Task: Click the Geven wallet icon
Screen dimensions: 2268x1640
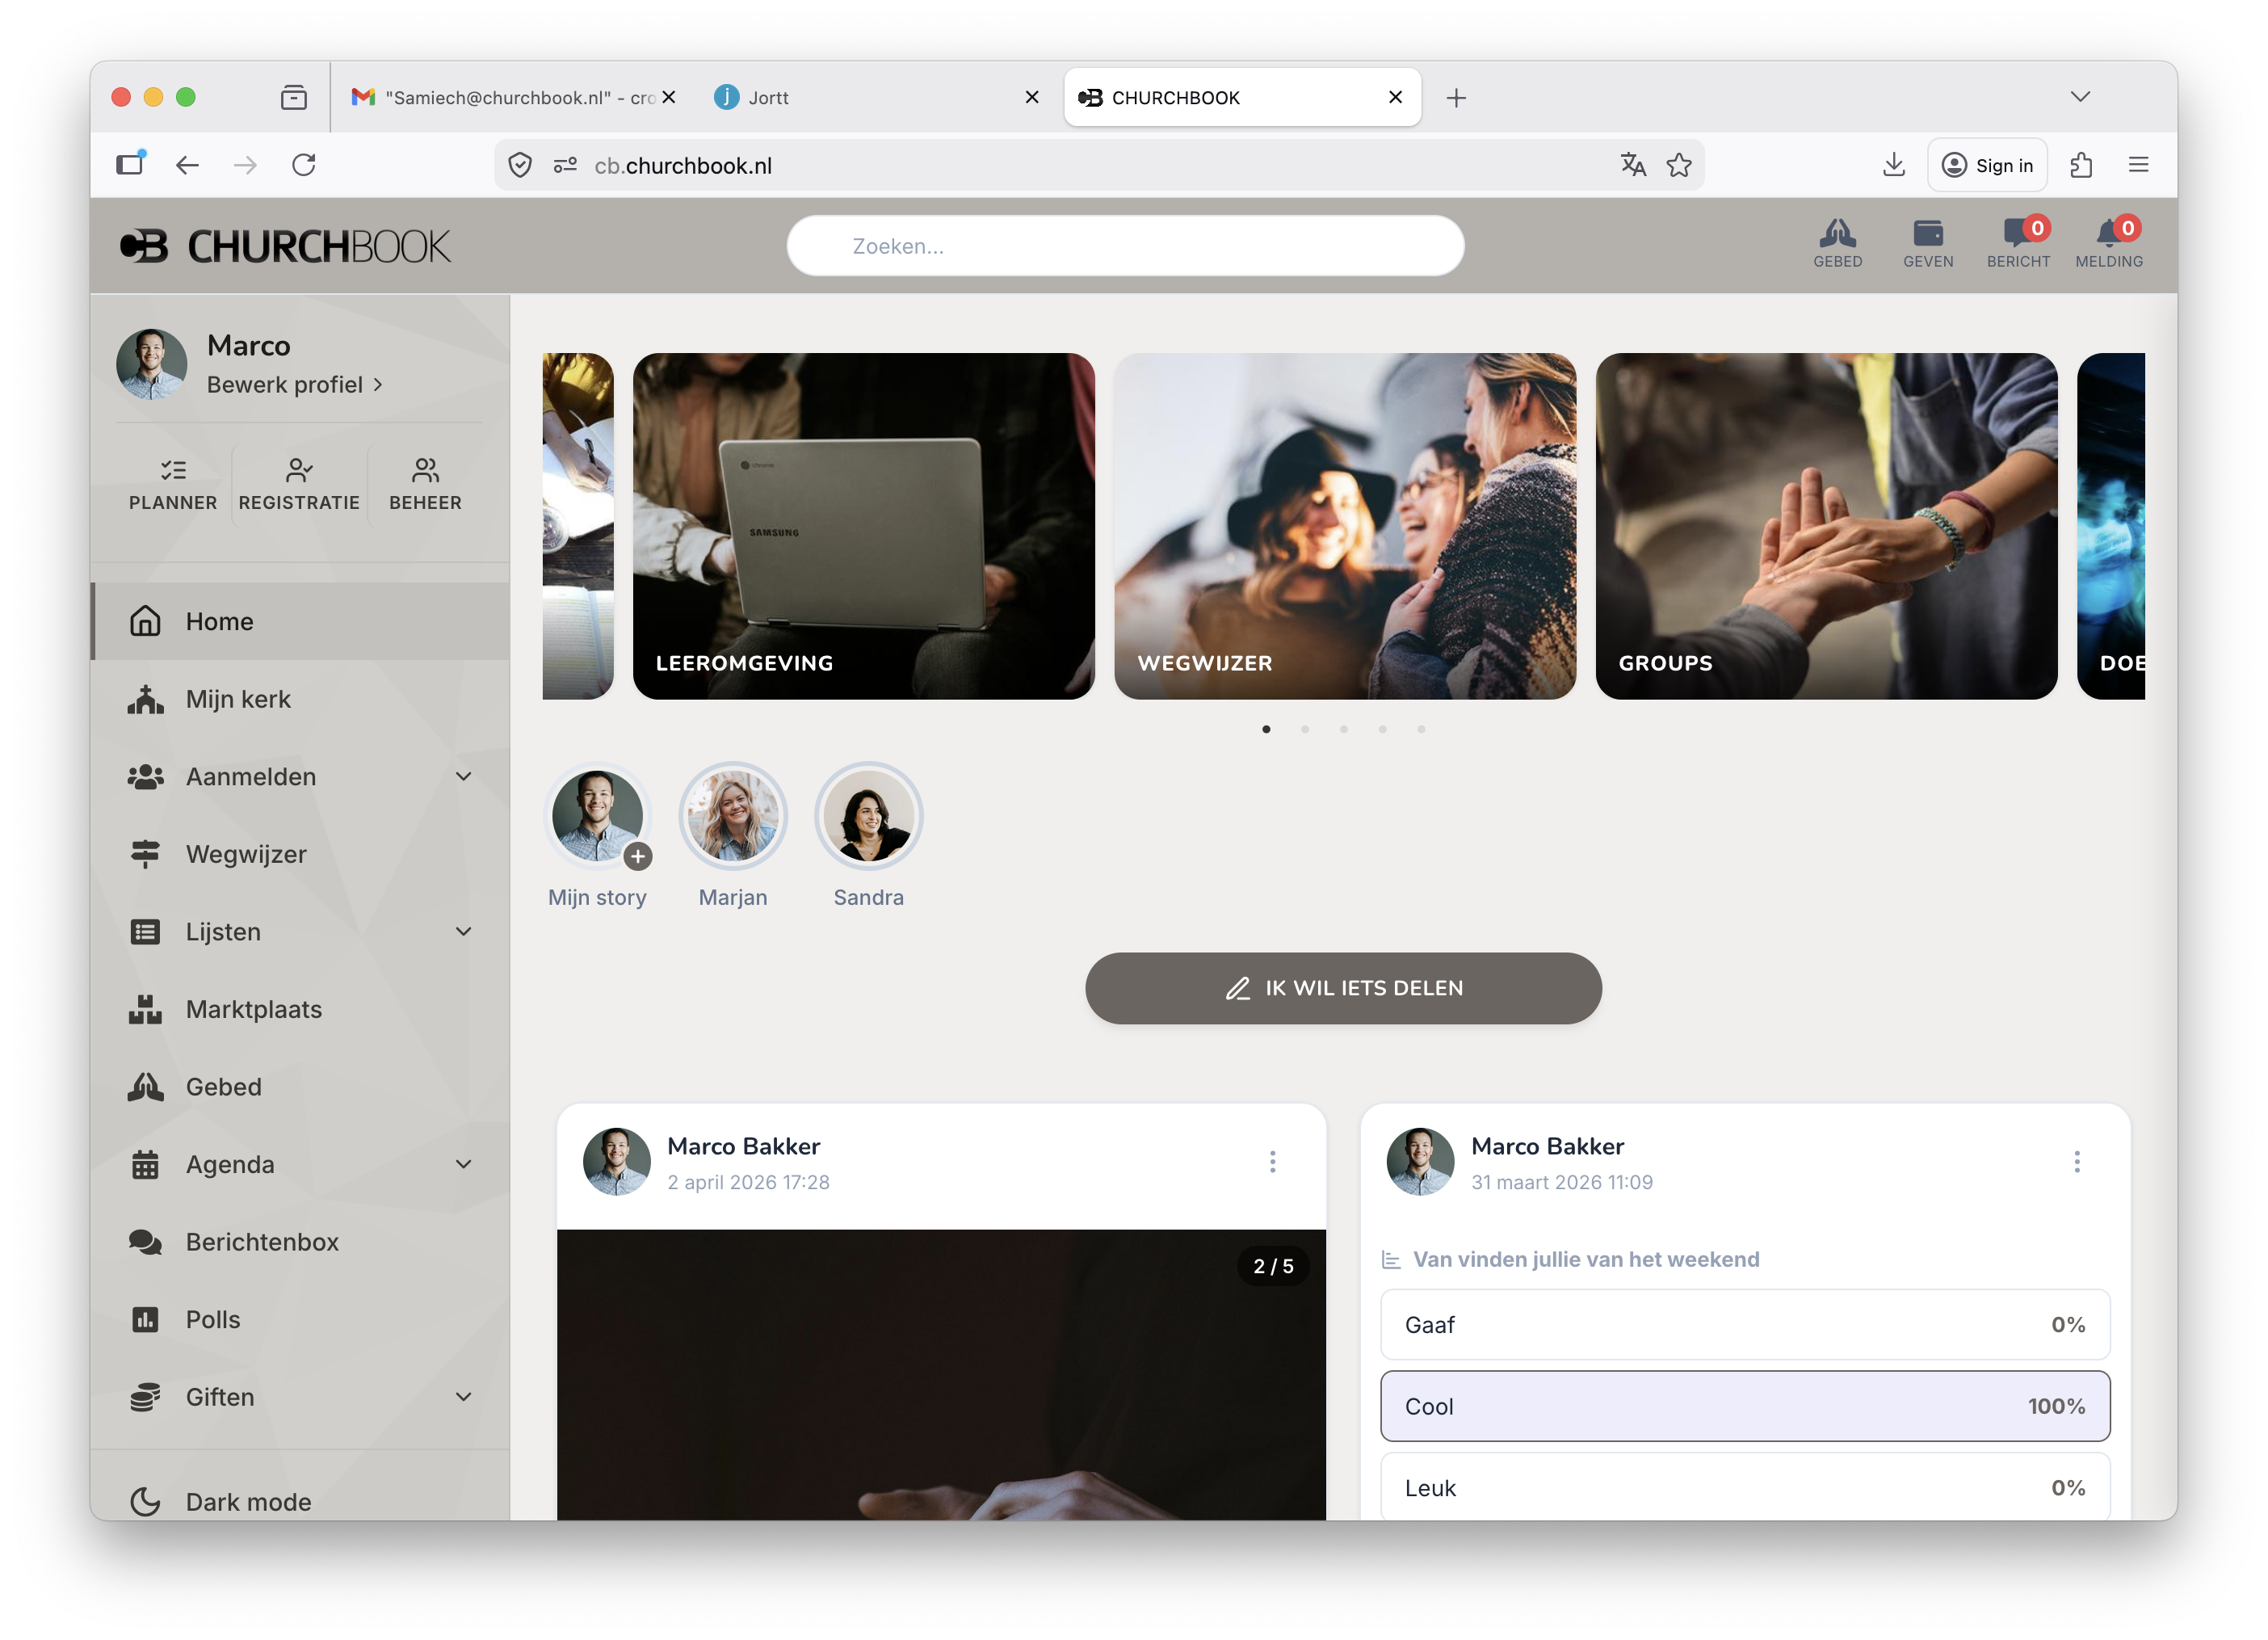Action: (1927, 242)
